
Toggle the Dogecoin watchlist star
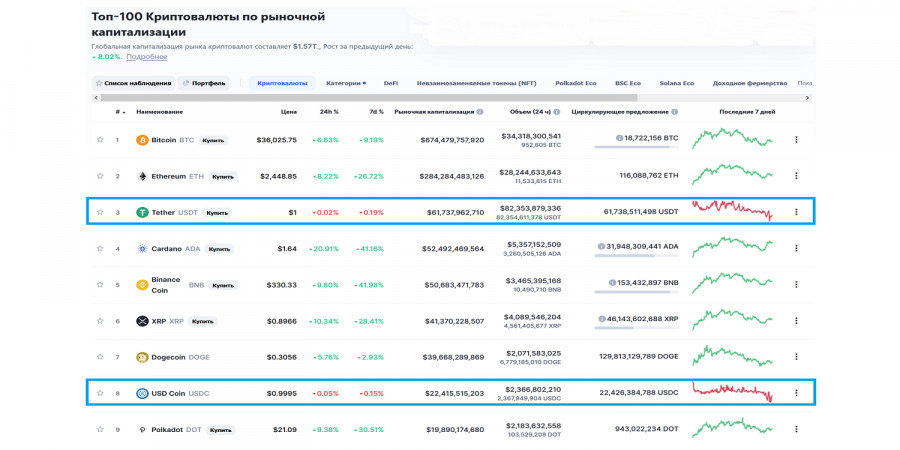[100, 356]
